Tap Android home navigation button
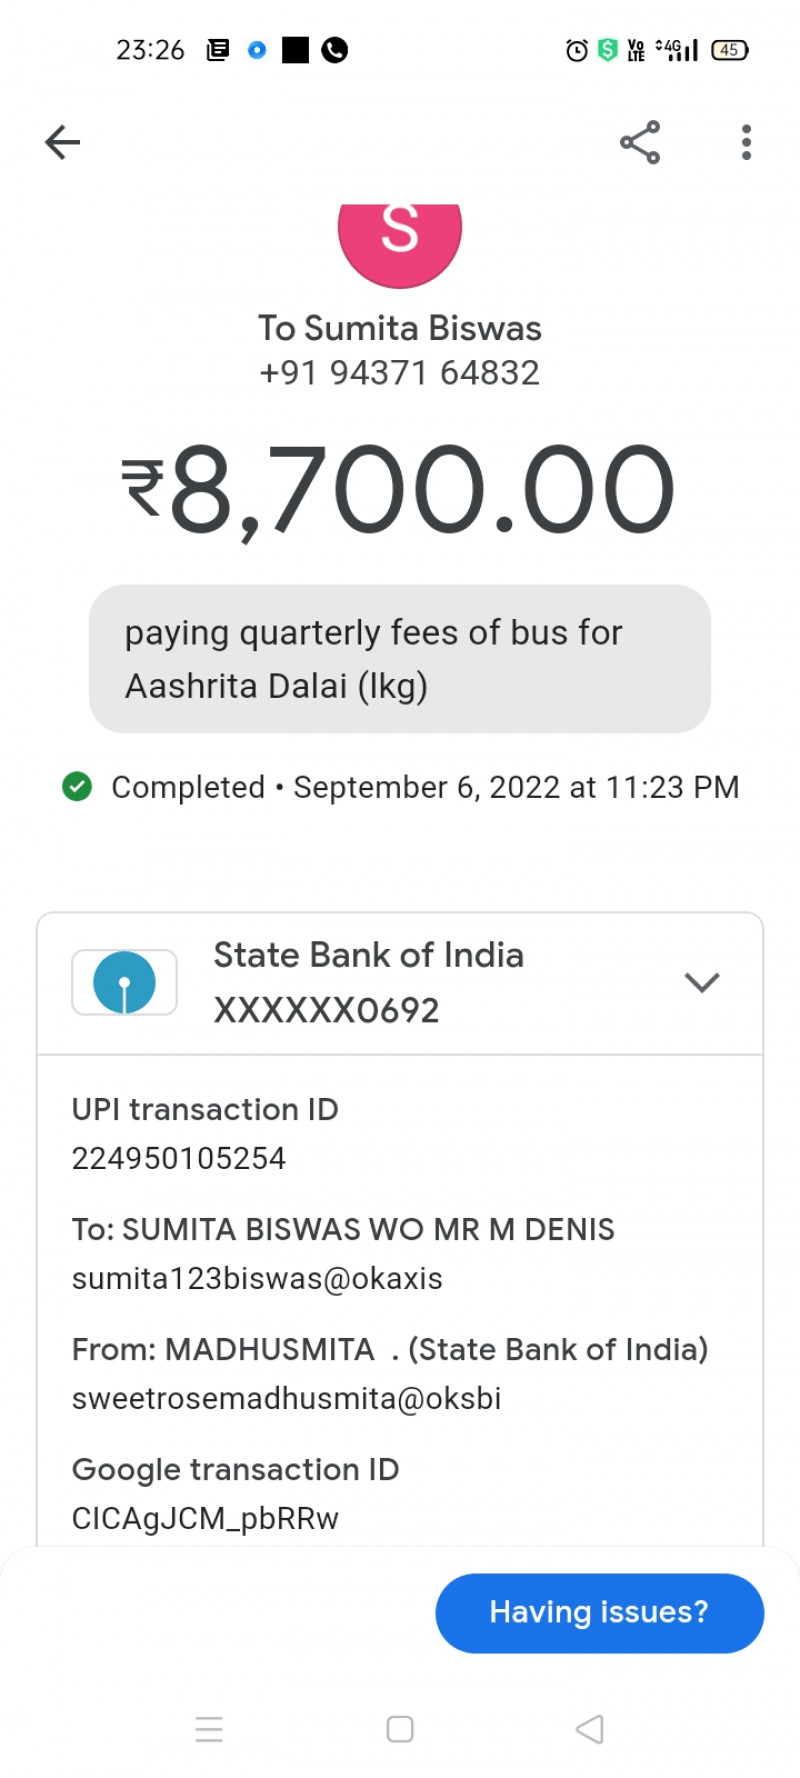Screen dimensions: 800x1778 click(400, 1729)
